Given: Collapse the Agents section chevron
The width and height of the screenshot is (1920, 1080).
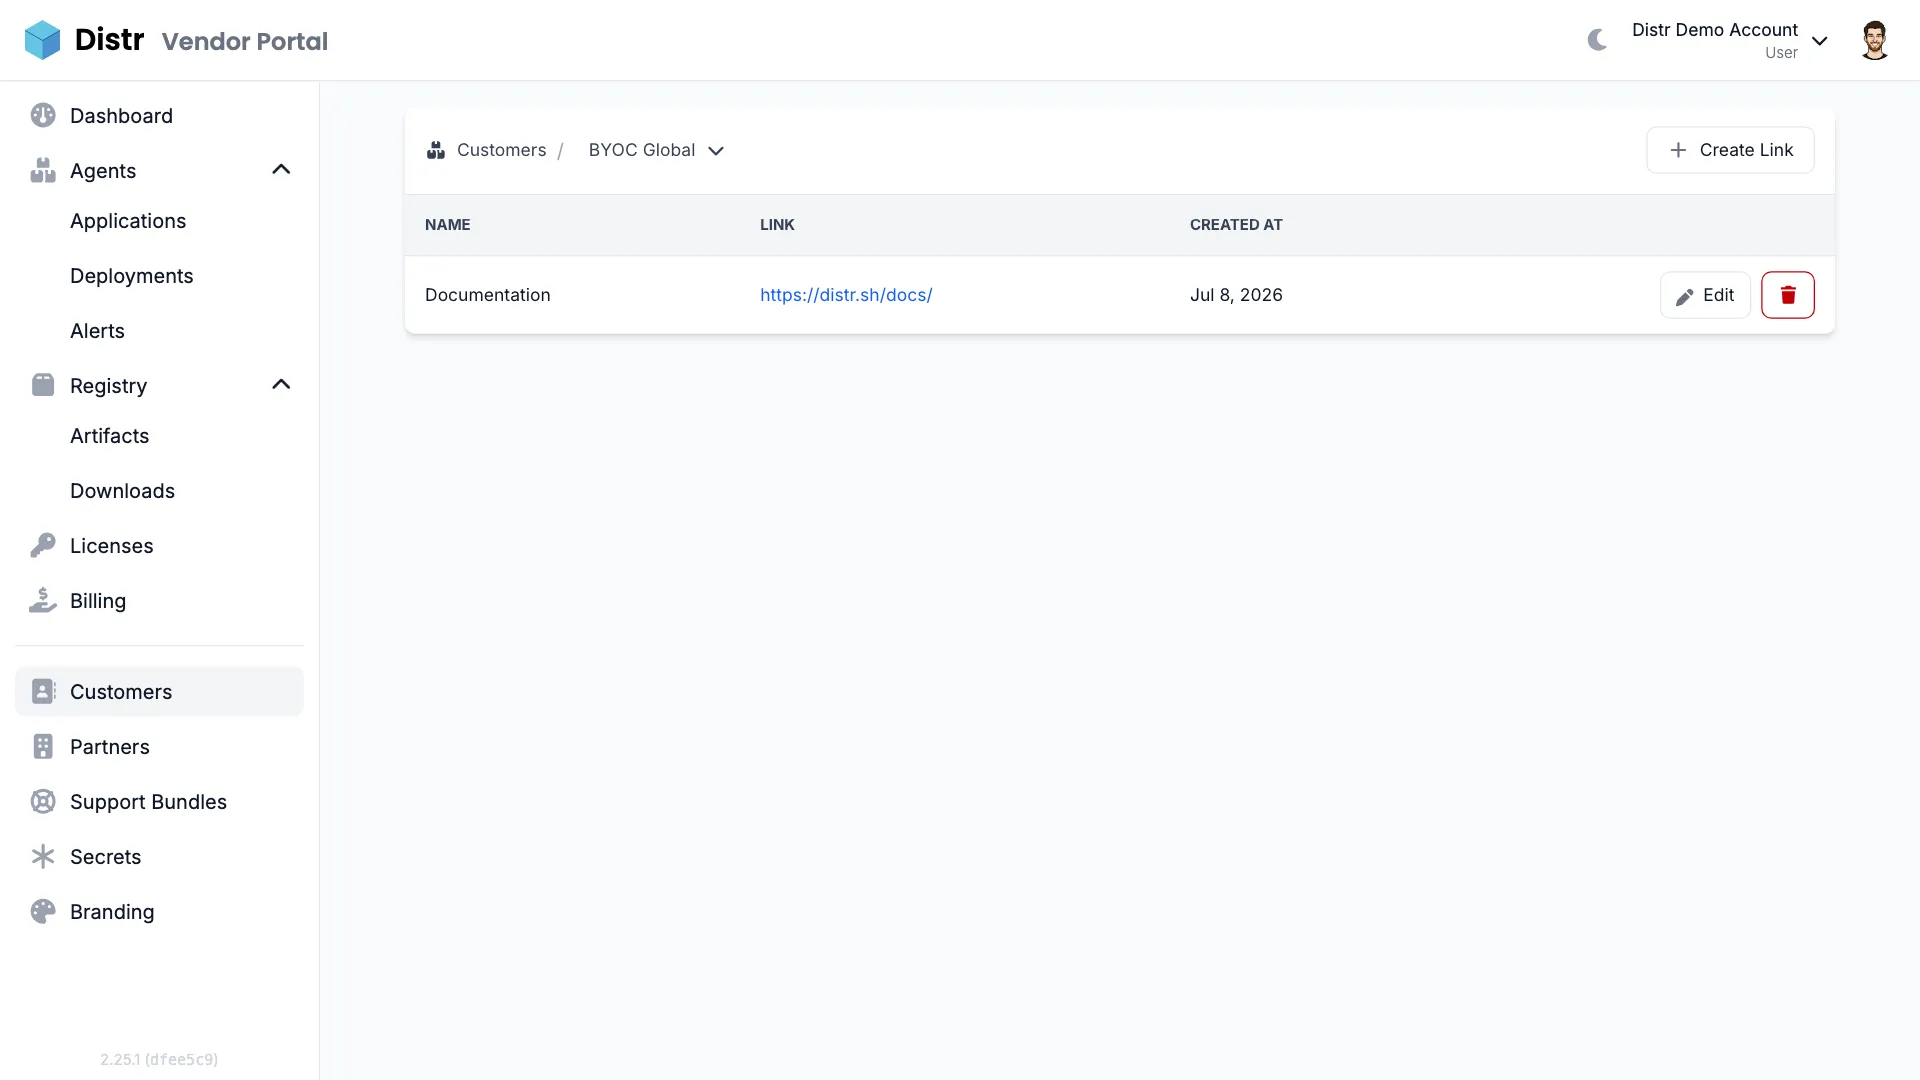Looking at the screenshot, I should coord(281,170).
